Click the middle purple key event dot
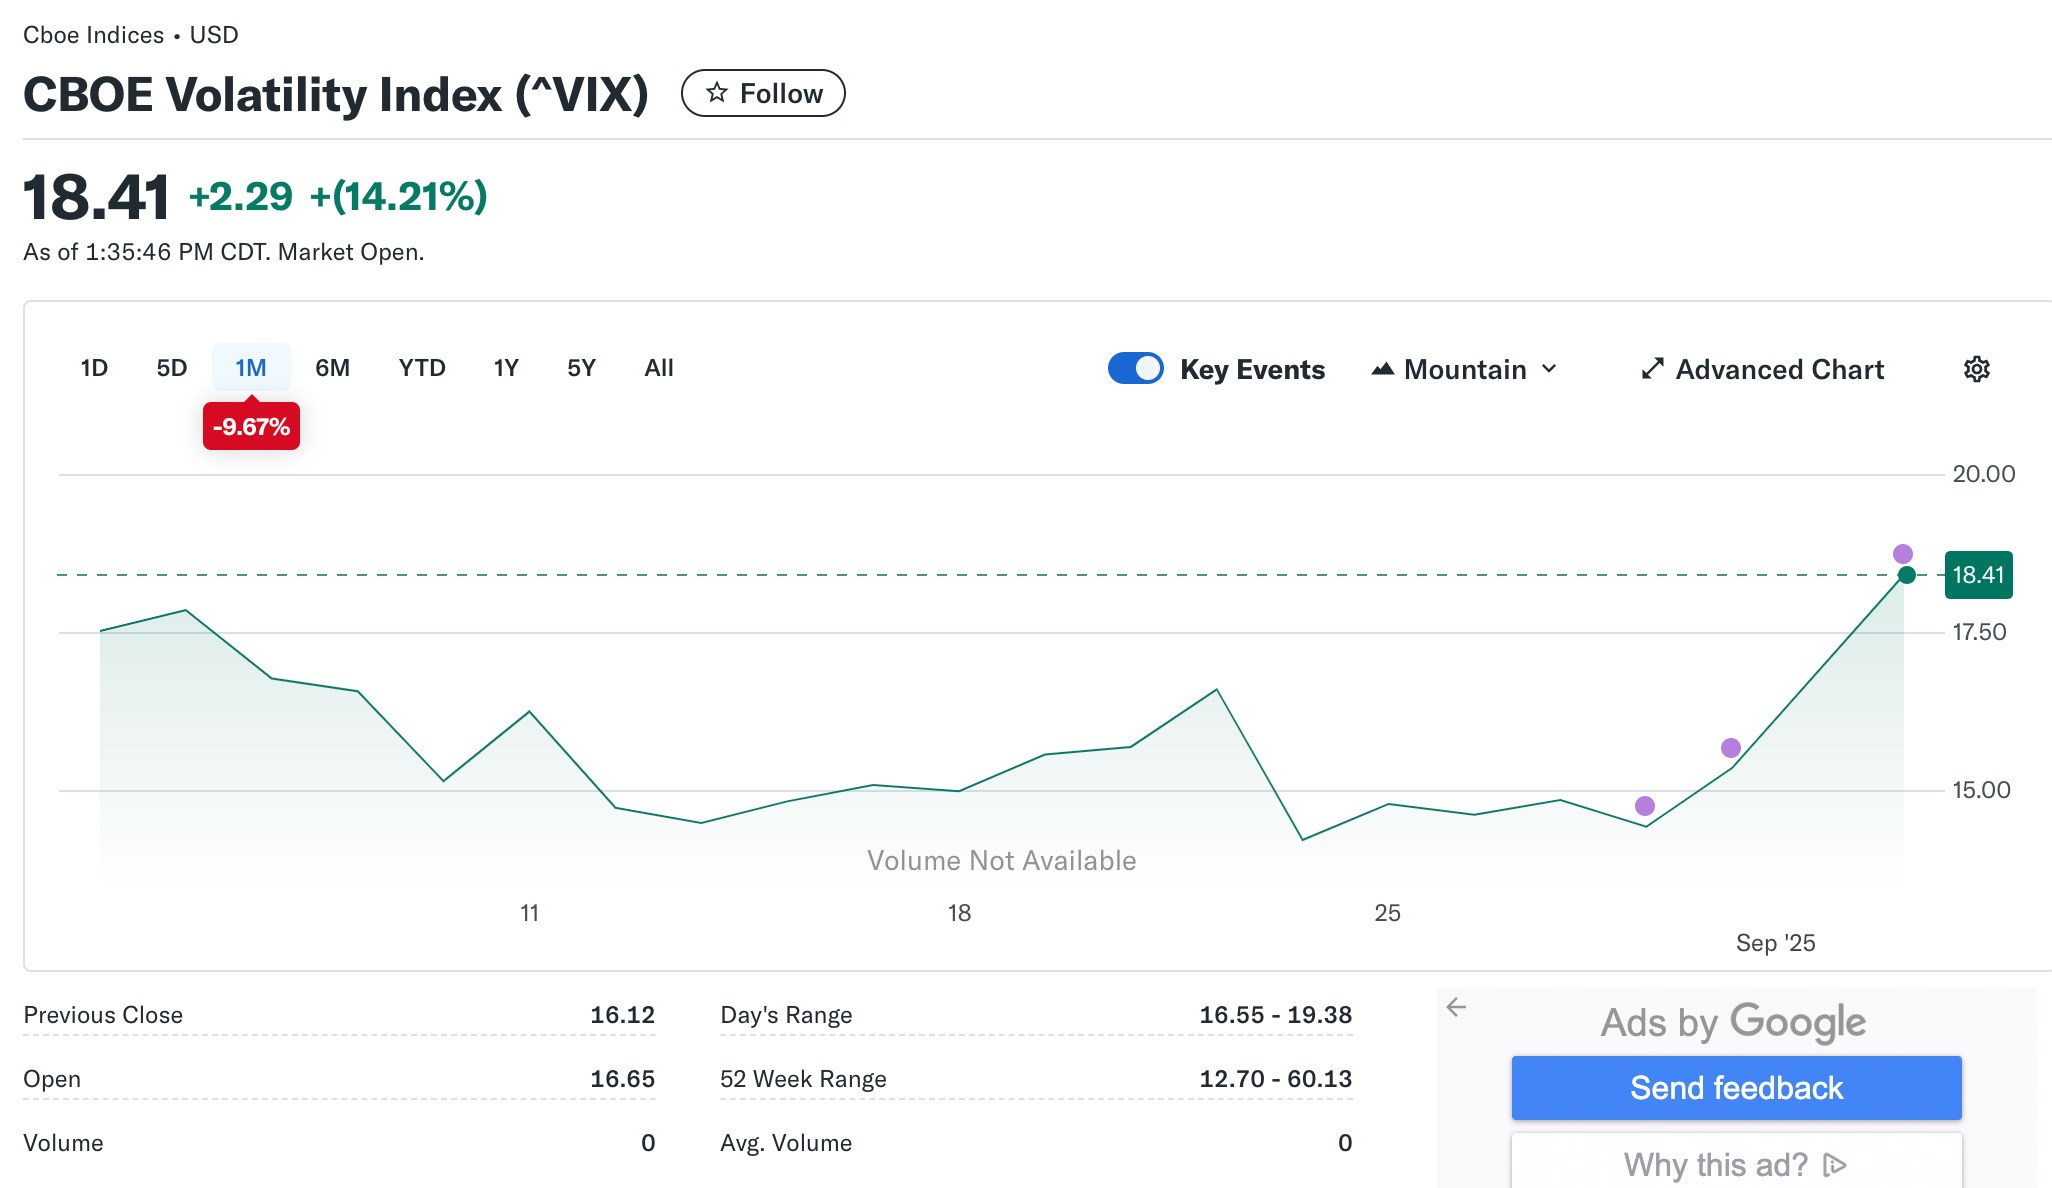Screen dimensions: 2052x1188 1730,748
